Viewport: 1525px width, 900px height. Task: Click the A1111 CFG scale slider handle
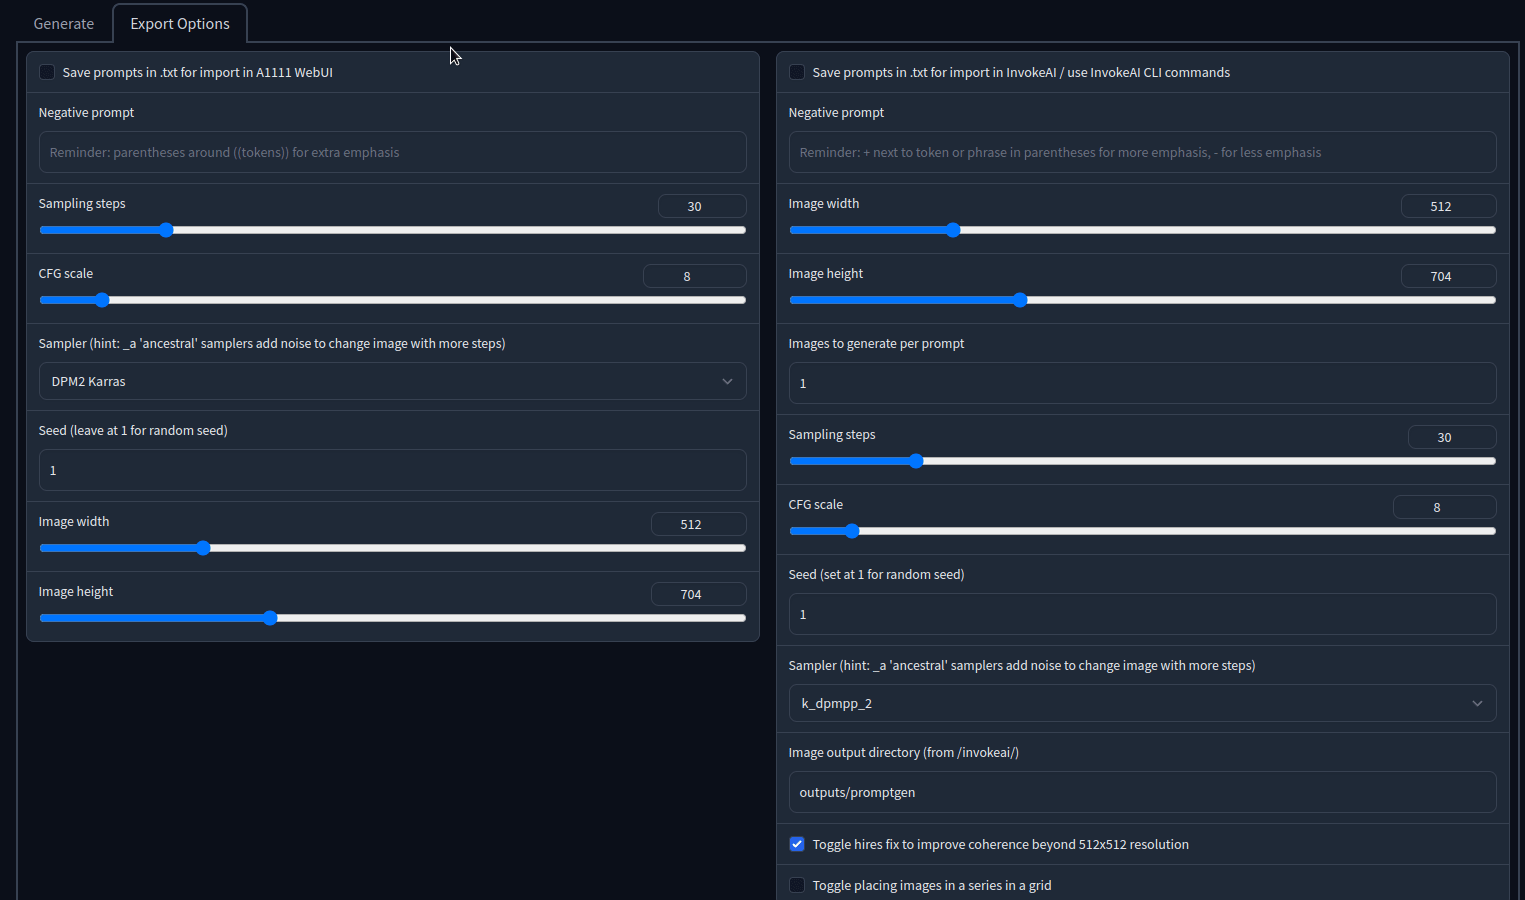(x=102, y=300)
